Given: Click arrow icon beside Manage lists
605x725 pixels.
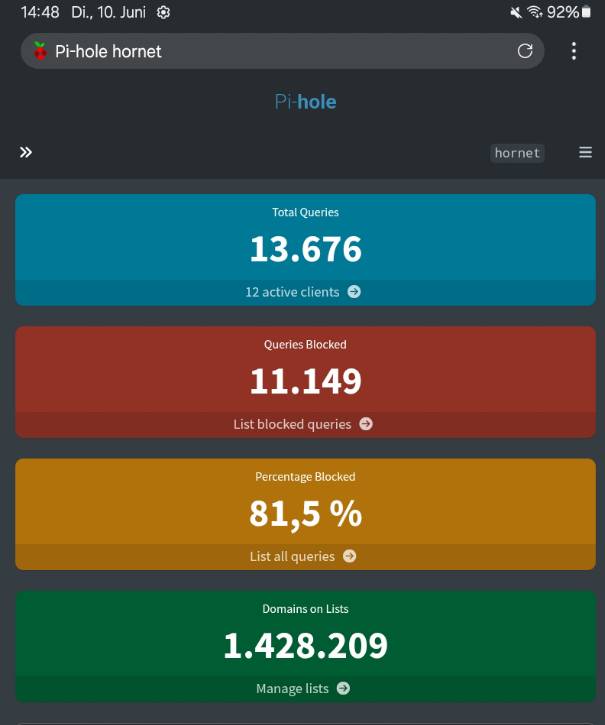Looking at the screenshot, I should pos(343,688).
